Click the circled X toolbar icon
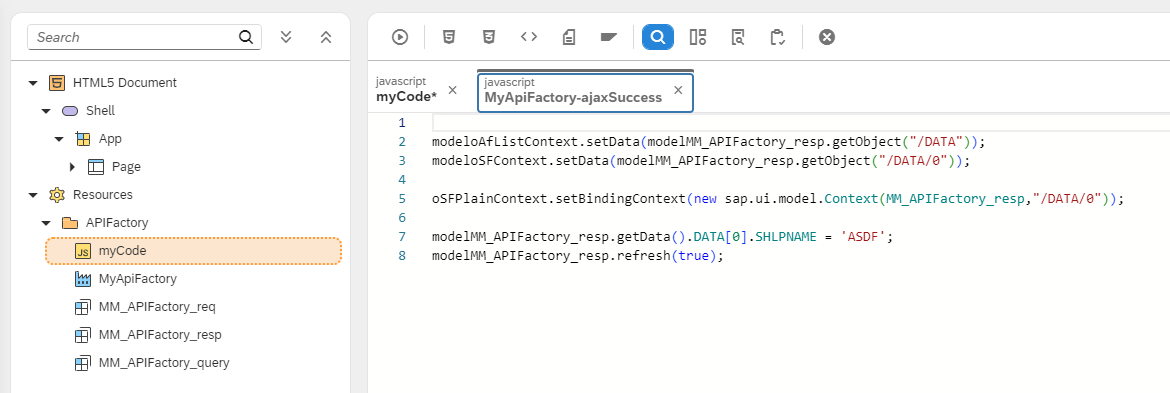1170x393 pixels. pos(827,37)
